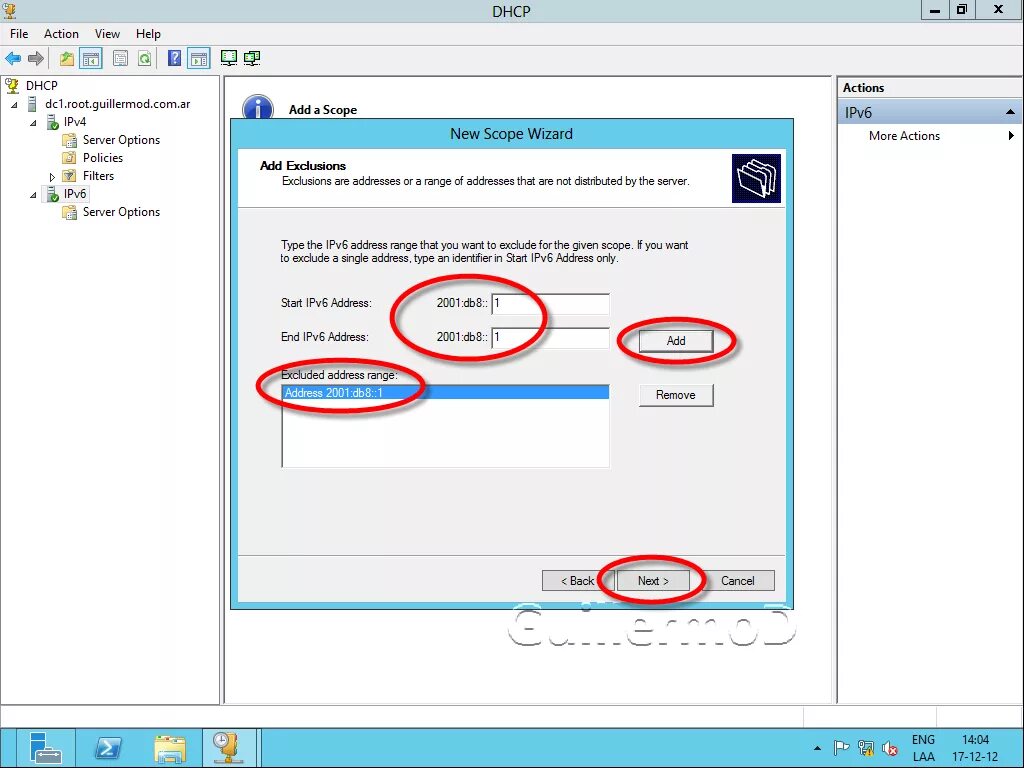Click the Up one level folder icon
Screen dimensions: 1024x768
67,58
